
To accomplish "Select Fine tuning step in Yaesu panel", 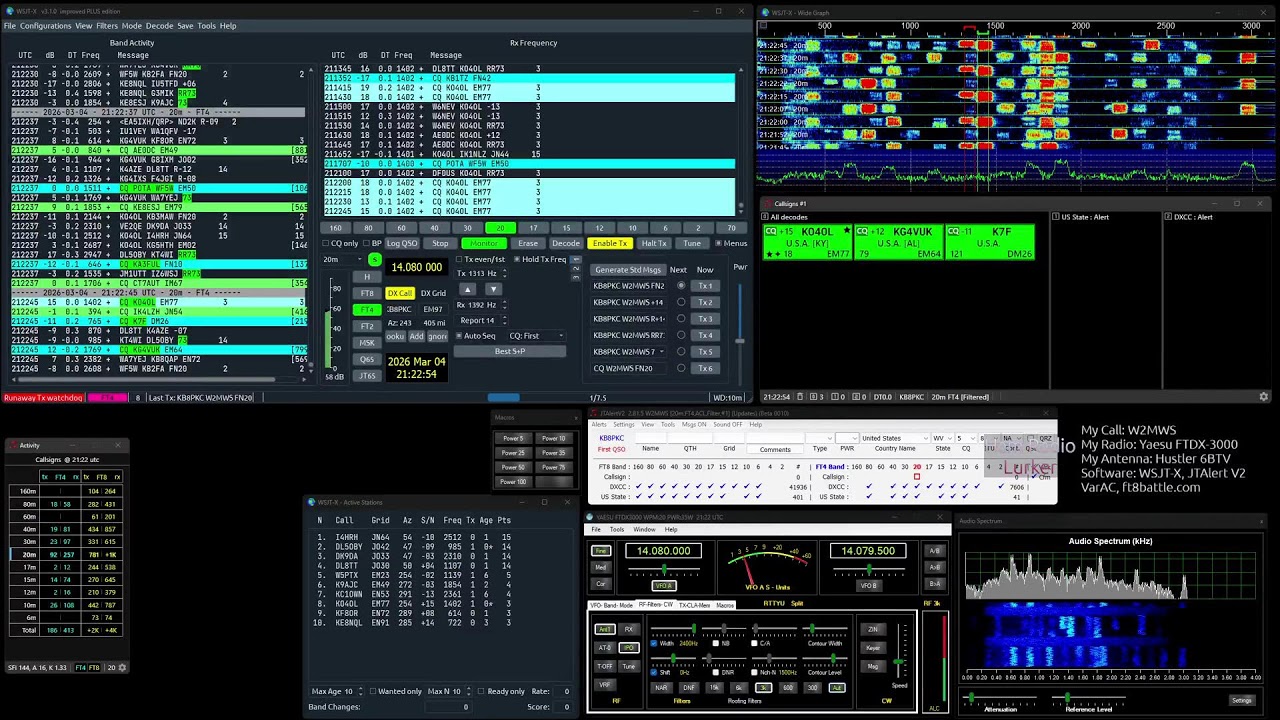I will (x=601, y=551).
